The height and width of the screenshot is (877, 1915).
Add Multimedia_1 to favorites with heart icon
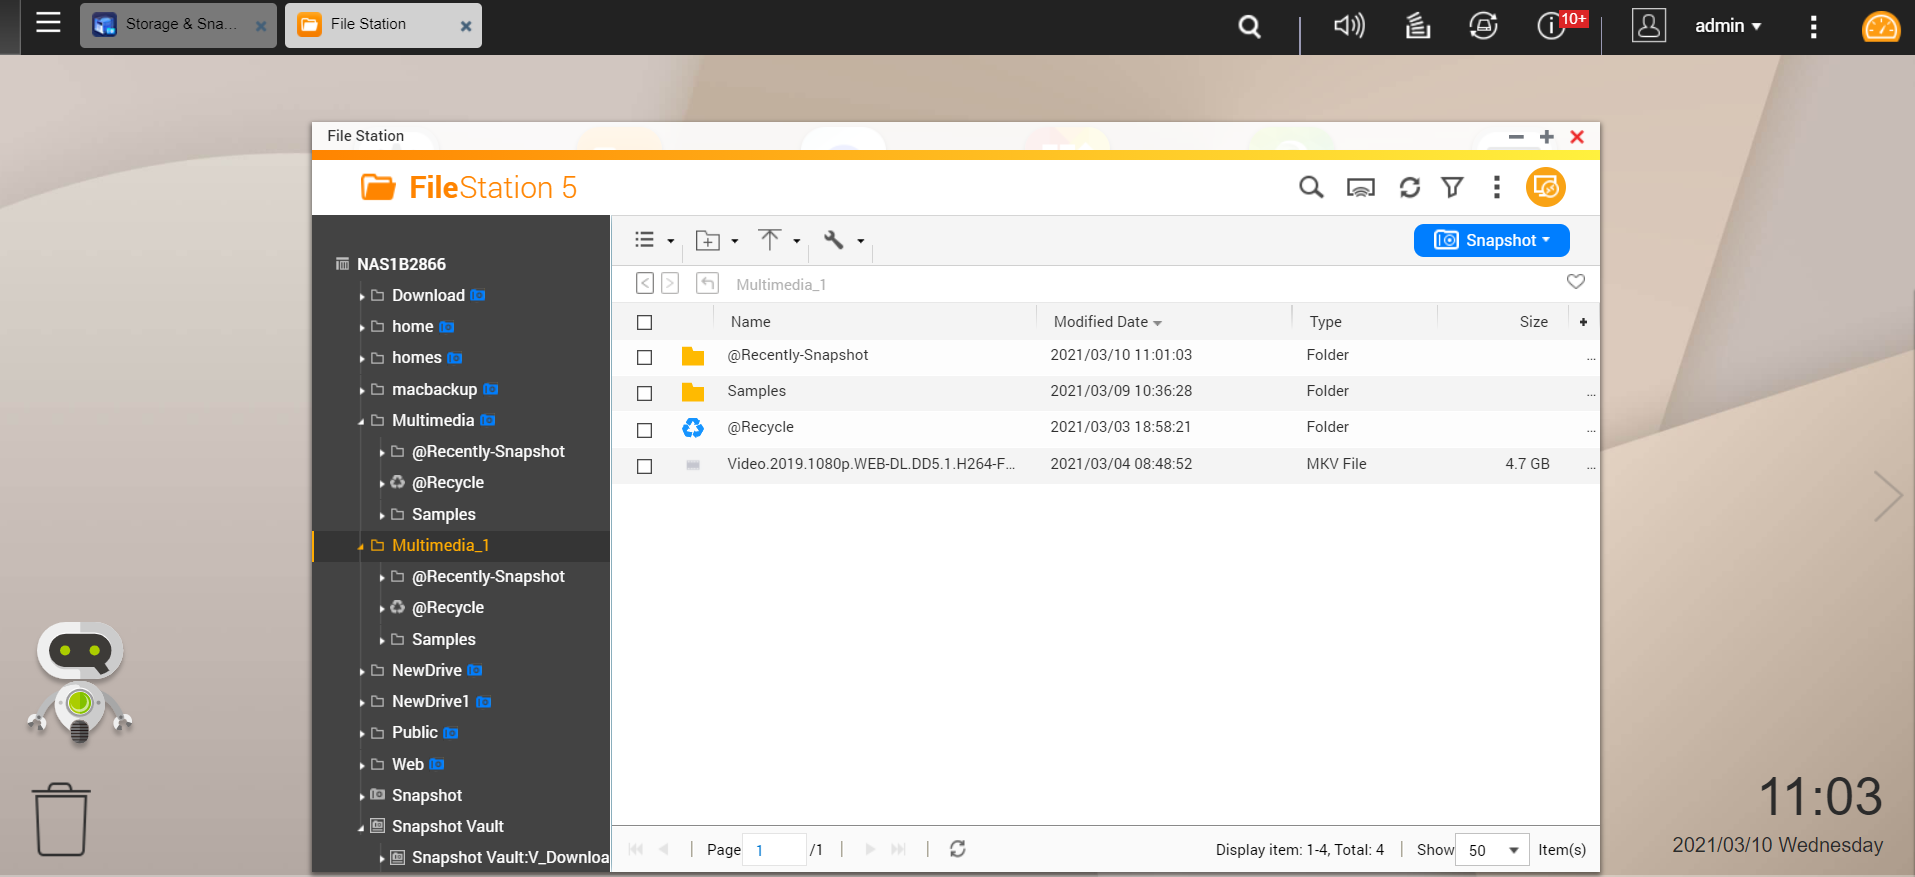(1575, 282)
